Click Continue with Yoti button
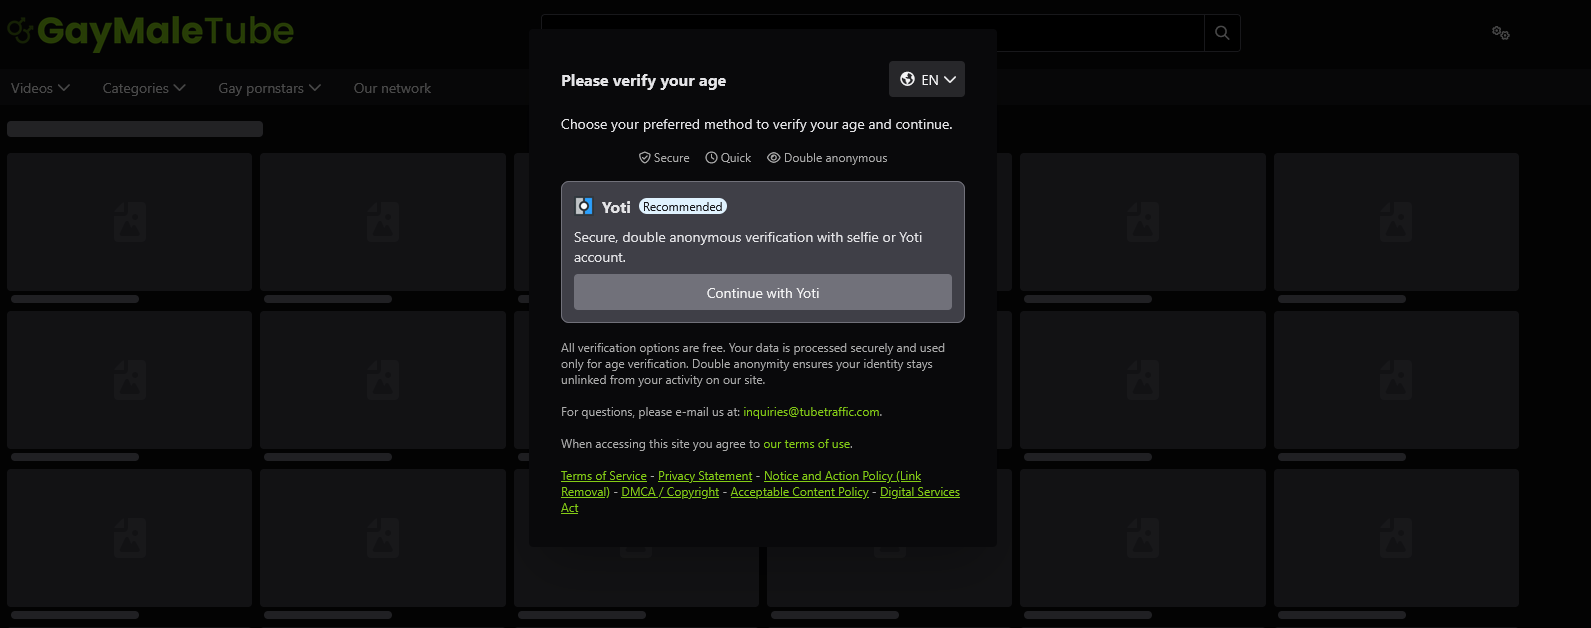 [x=763, y=293]
